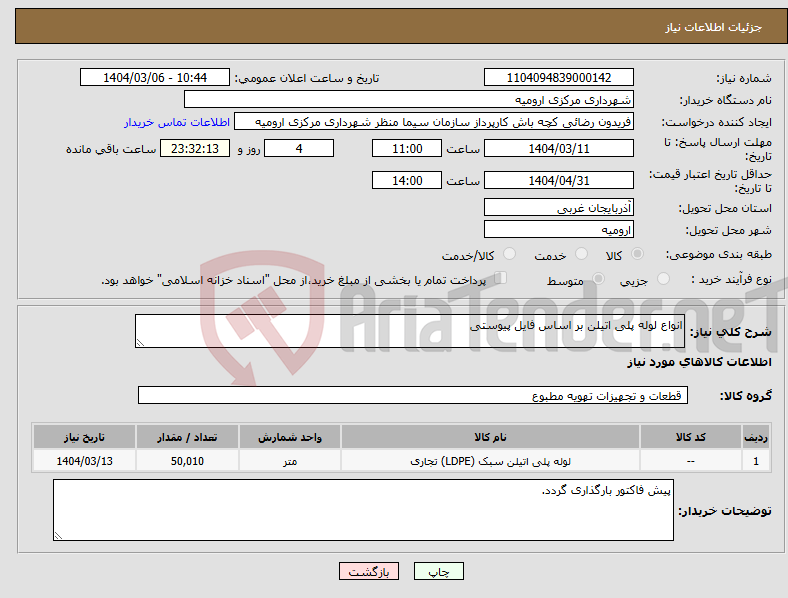The height and width of the screenshot is (598, 788).
Task: Click the کد کالا column header
Action: tap(691, 437)
